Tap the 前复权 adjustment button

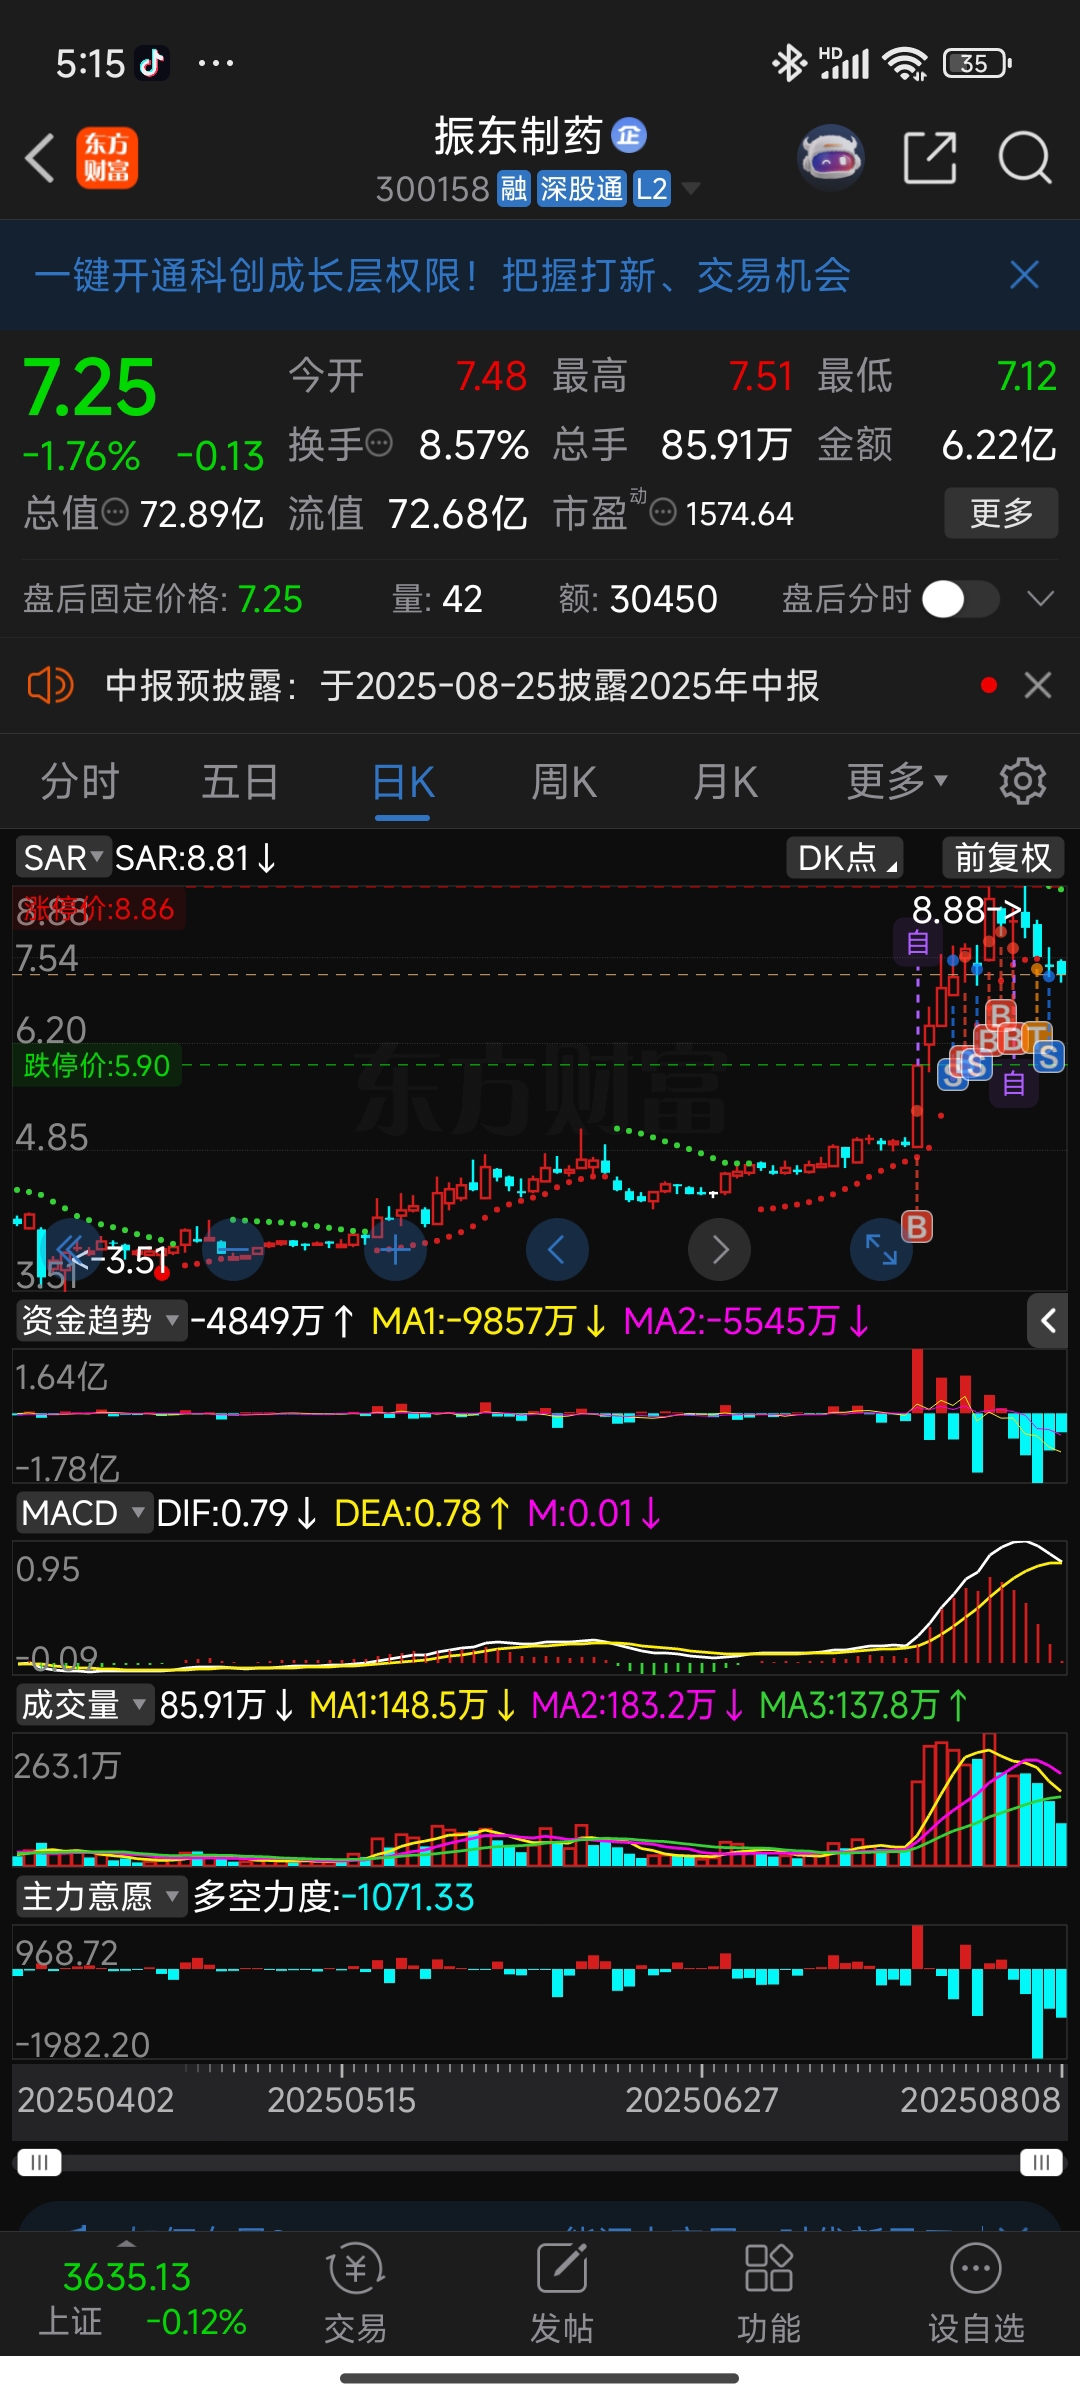click(1003, 858)
